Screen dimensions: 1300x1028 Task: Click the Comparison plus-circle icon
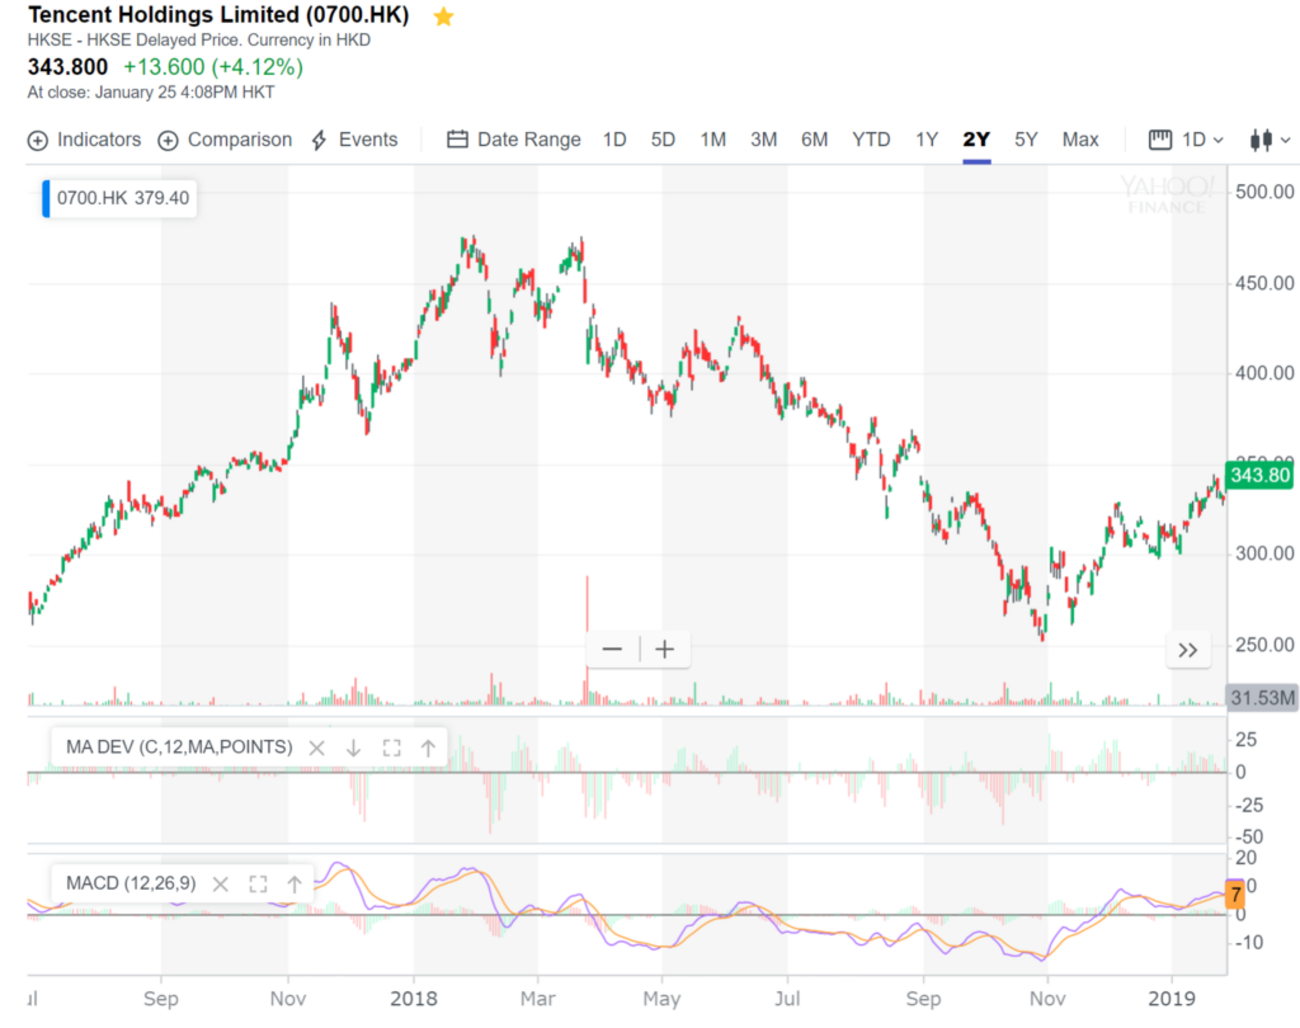point(168,141)
